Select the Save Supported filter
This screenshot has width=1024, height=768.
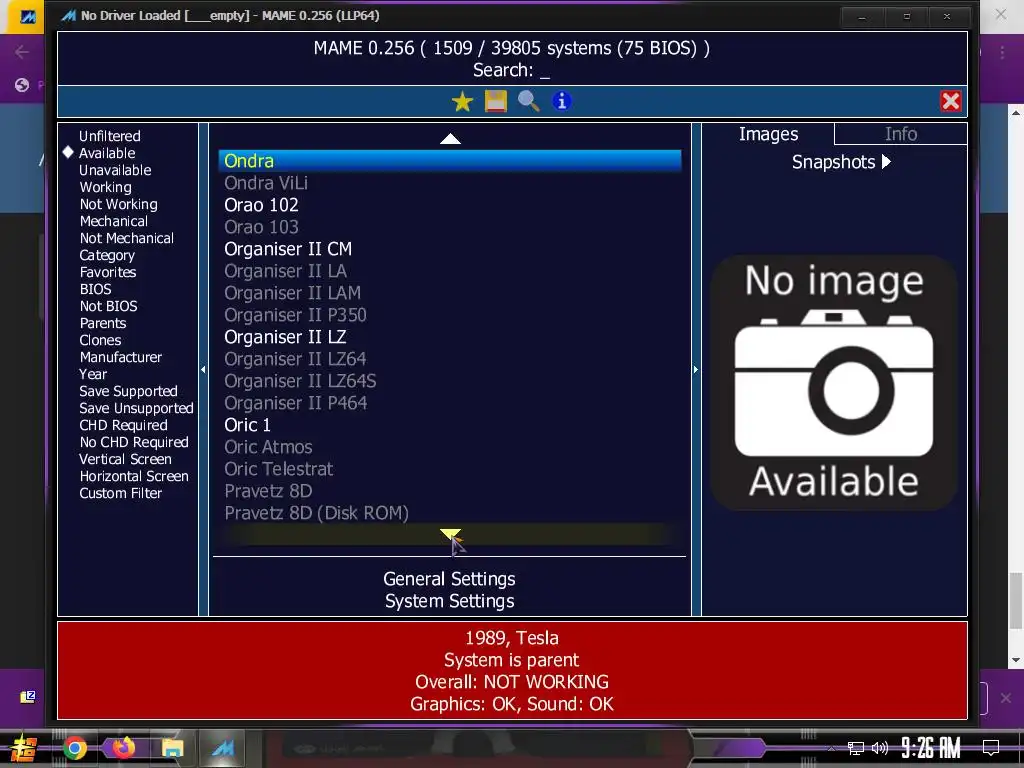click(x=128, y=391)
